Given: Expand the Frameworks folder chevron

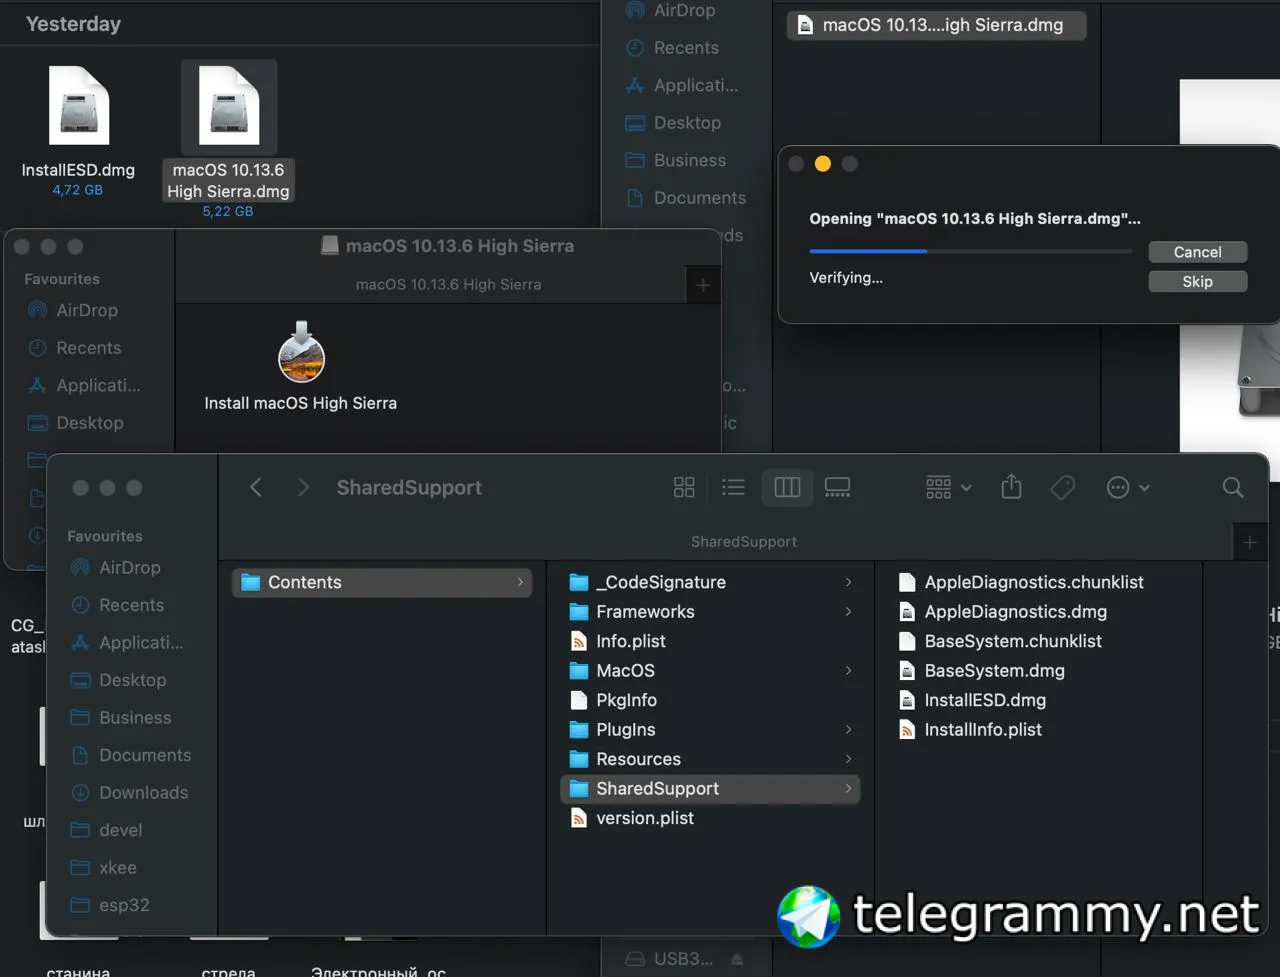Looking at the screenshot, I should 848,611.
